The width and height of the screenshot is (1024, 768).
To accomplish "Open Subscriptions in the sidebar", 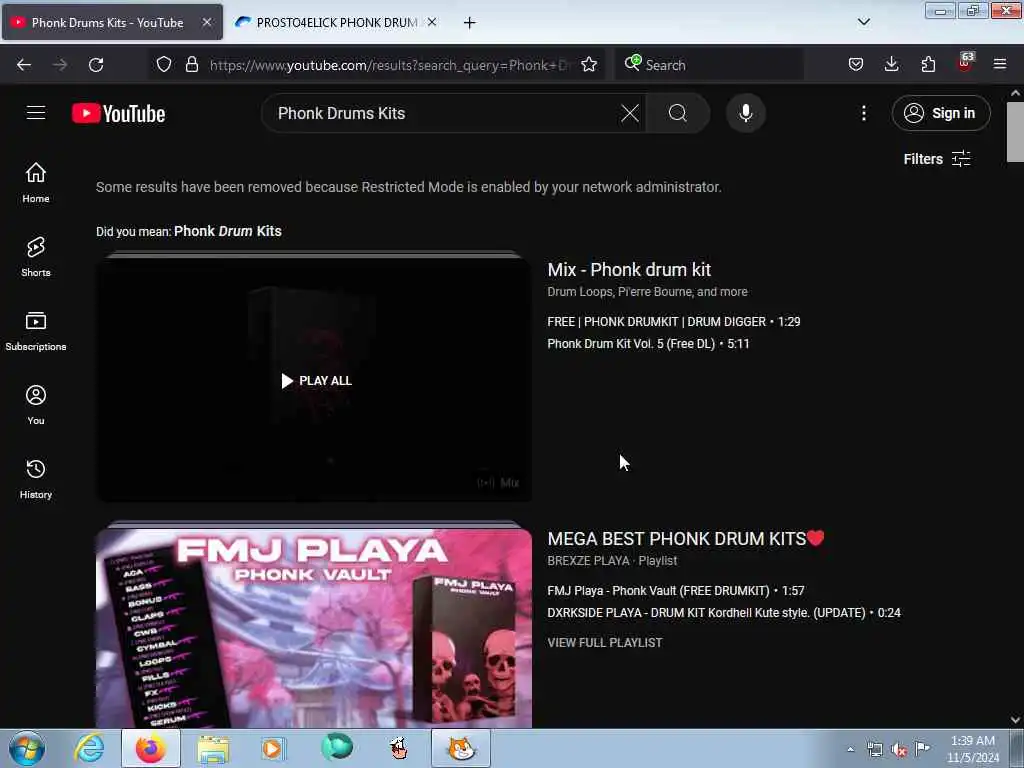I will [36, 331].
